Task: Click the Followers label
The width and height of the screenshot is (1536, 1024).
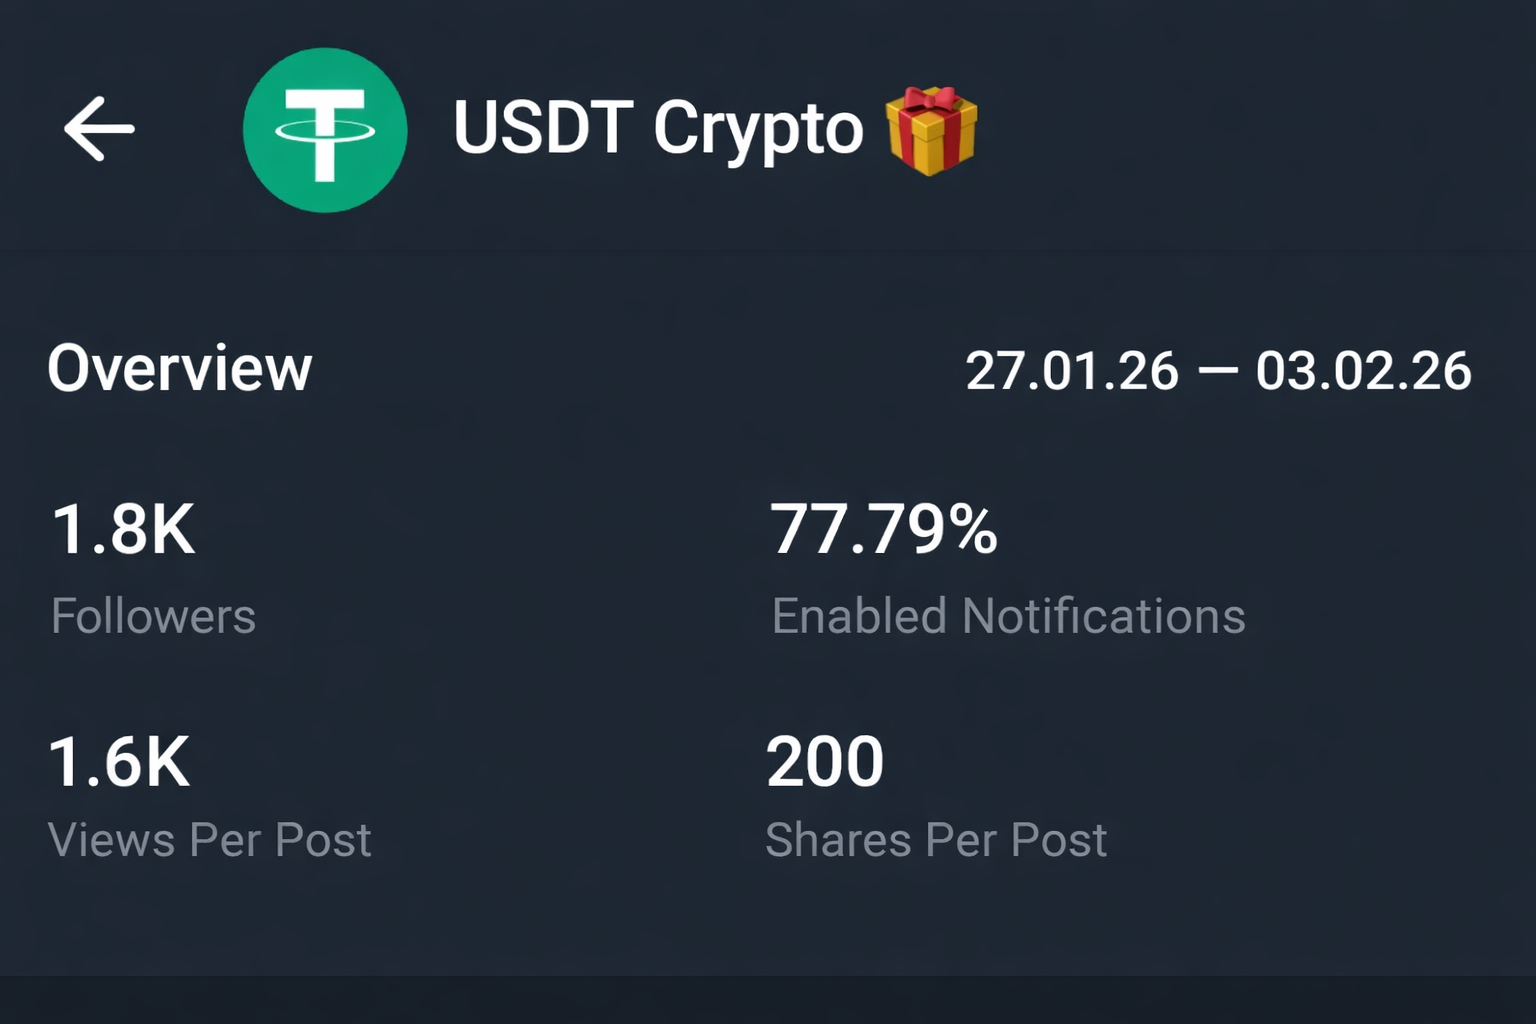Action: point(152,616)
